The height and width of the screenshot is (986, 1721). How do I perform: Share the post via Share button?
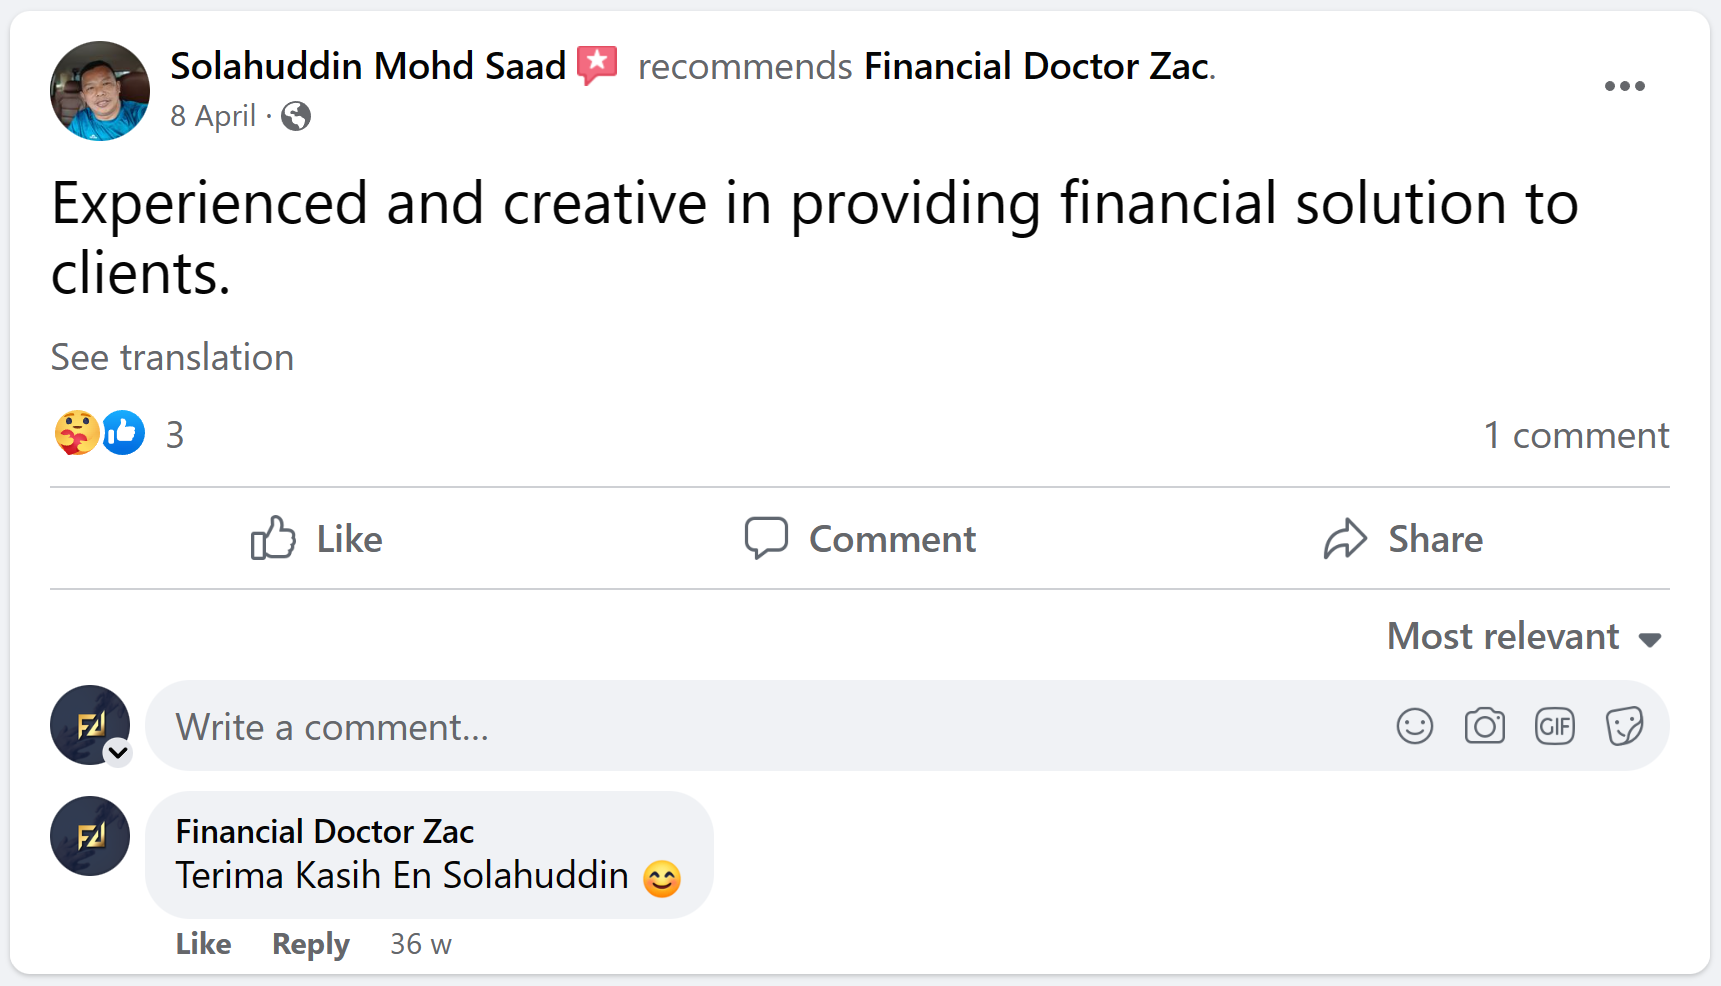(x=1403, y=539)
